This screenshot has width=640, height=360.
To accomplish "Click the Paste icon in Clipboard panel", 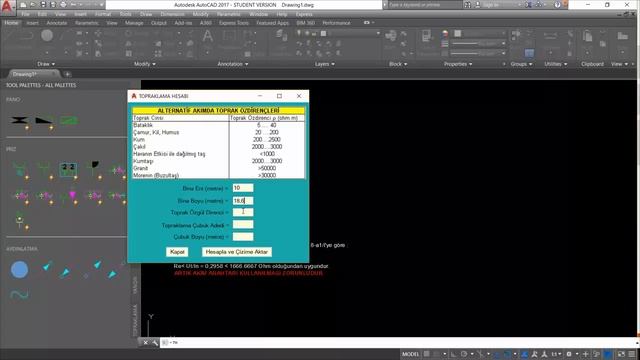I will coord(588,37).
